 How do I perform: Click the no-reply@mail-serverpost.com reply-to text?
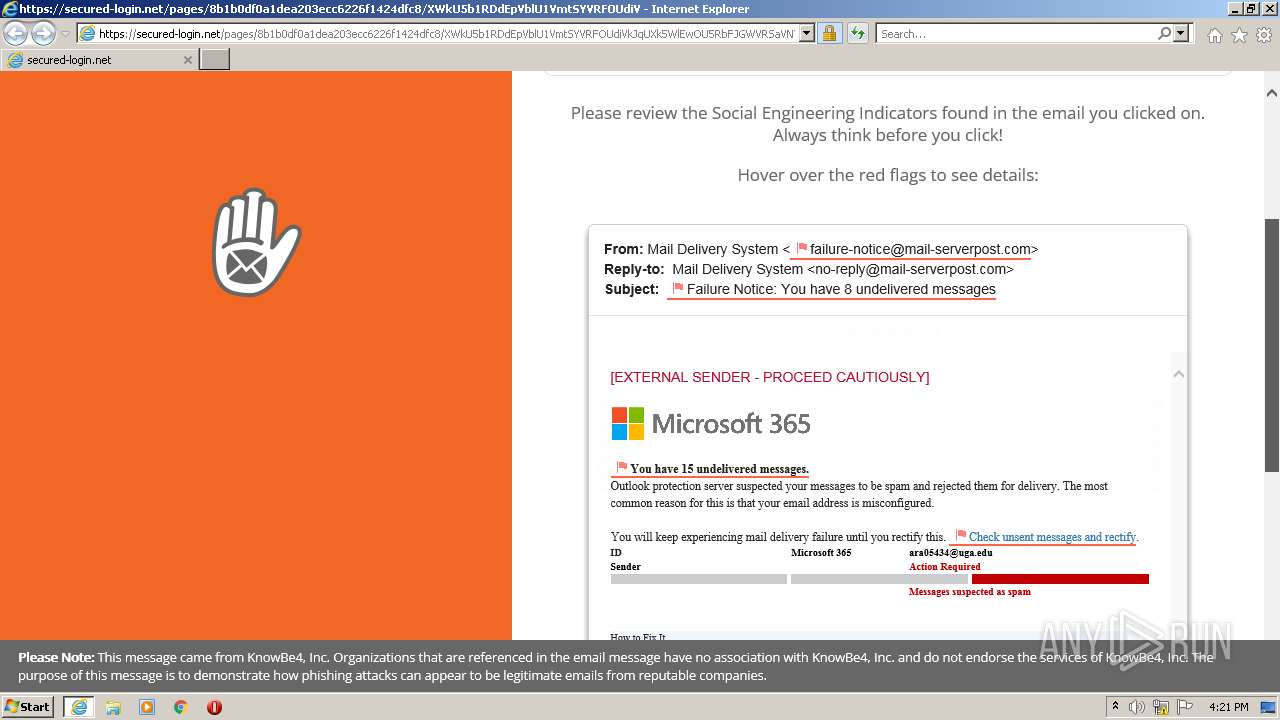(910, 269)
